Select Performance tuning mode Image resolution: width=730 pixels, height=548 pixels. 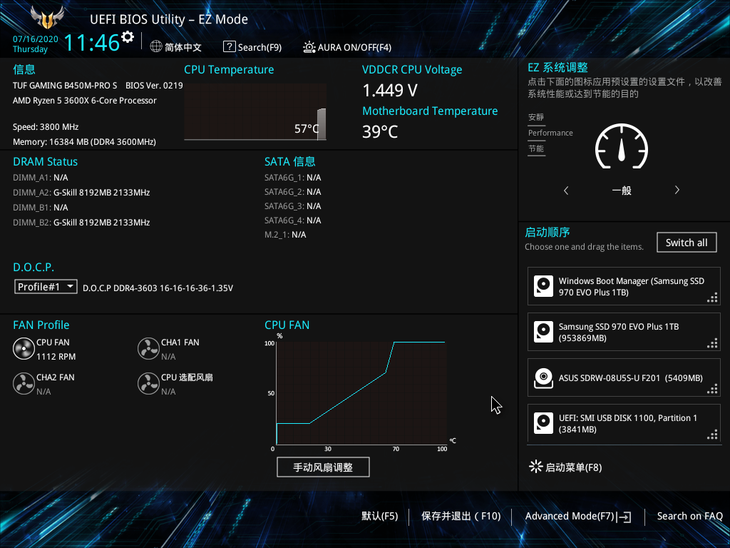coord(550,133)
